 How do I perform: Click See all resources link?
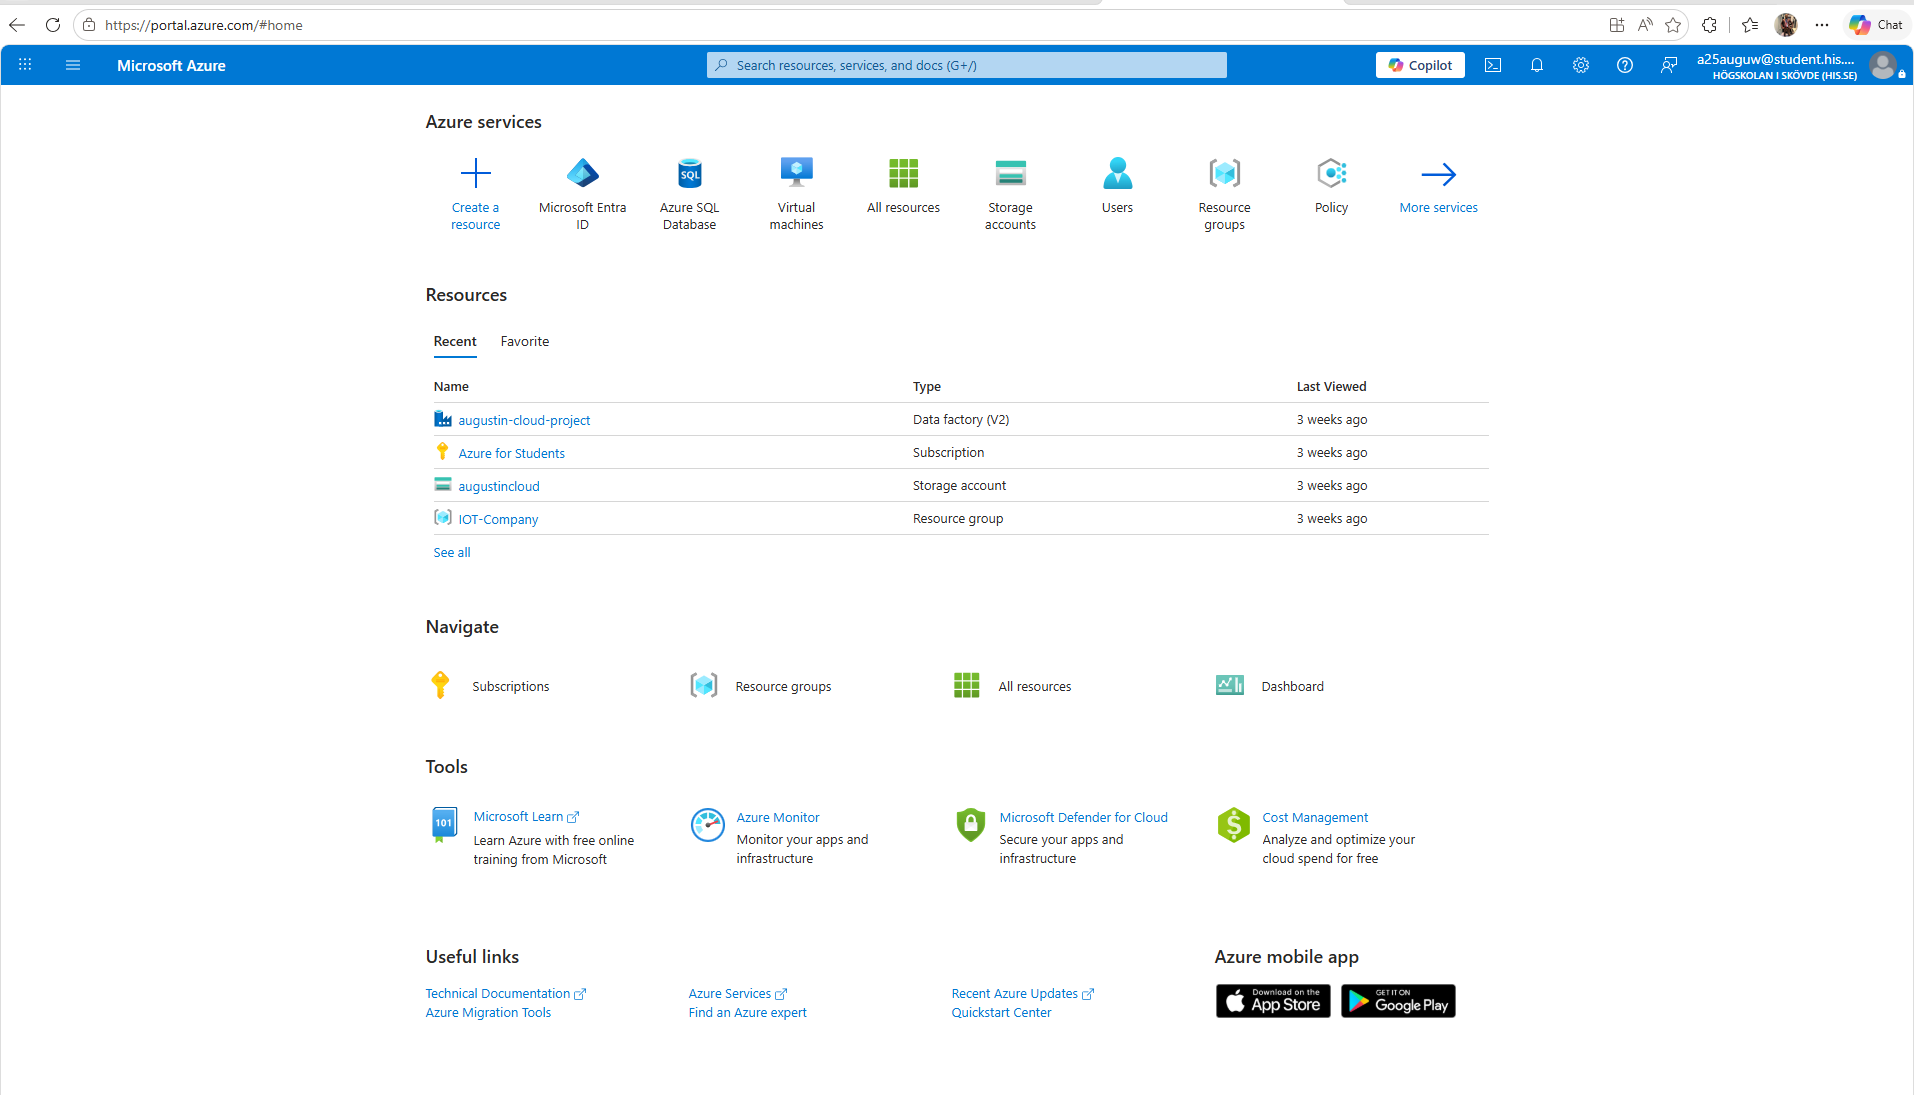pos(451,552)
